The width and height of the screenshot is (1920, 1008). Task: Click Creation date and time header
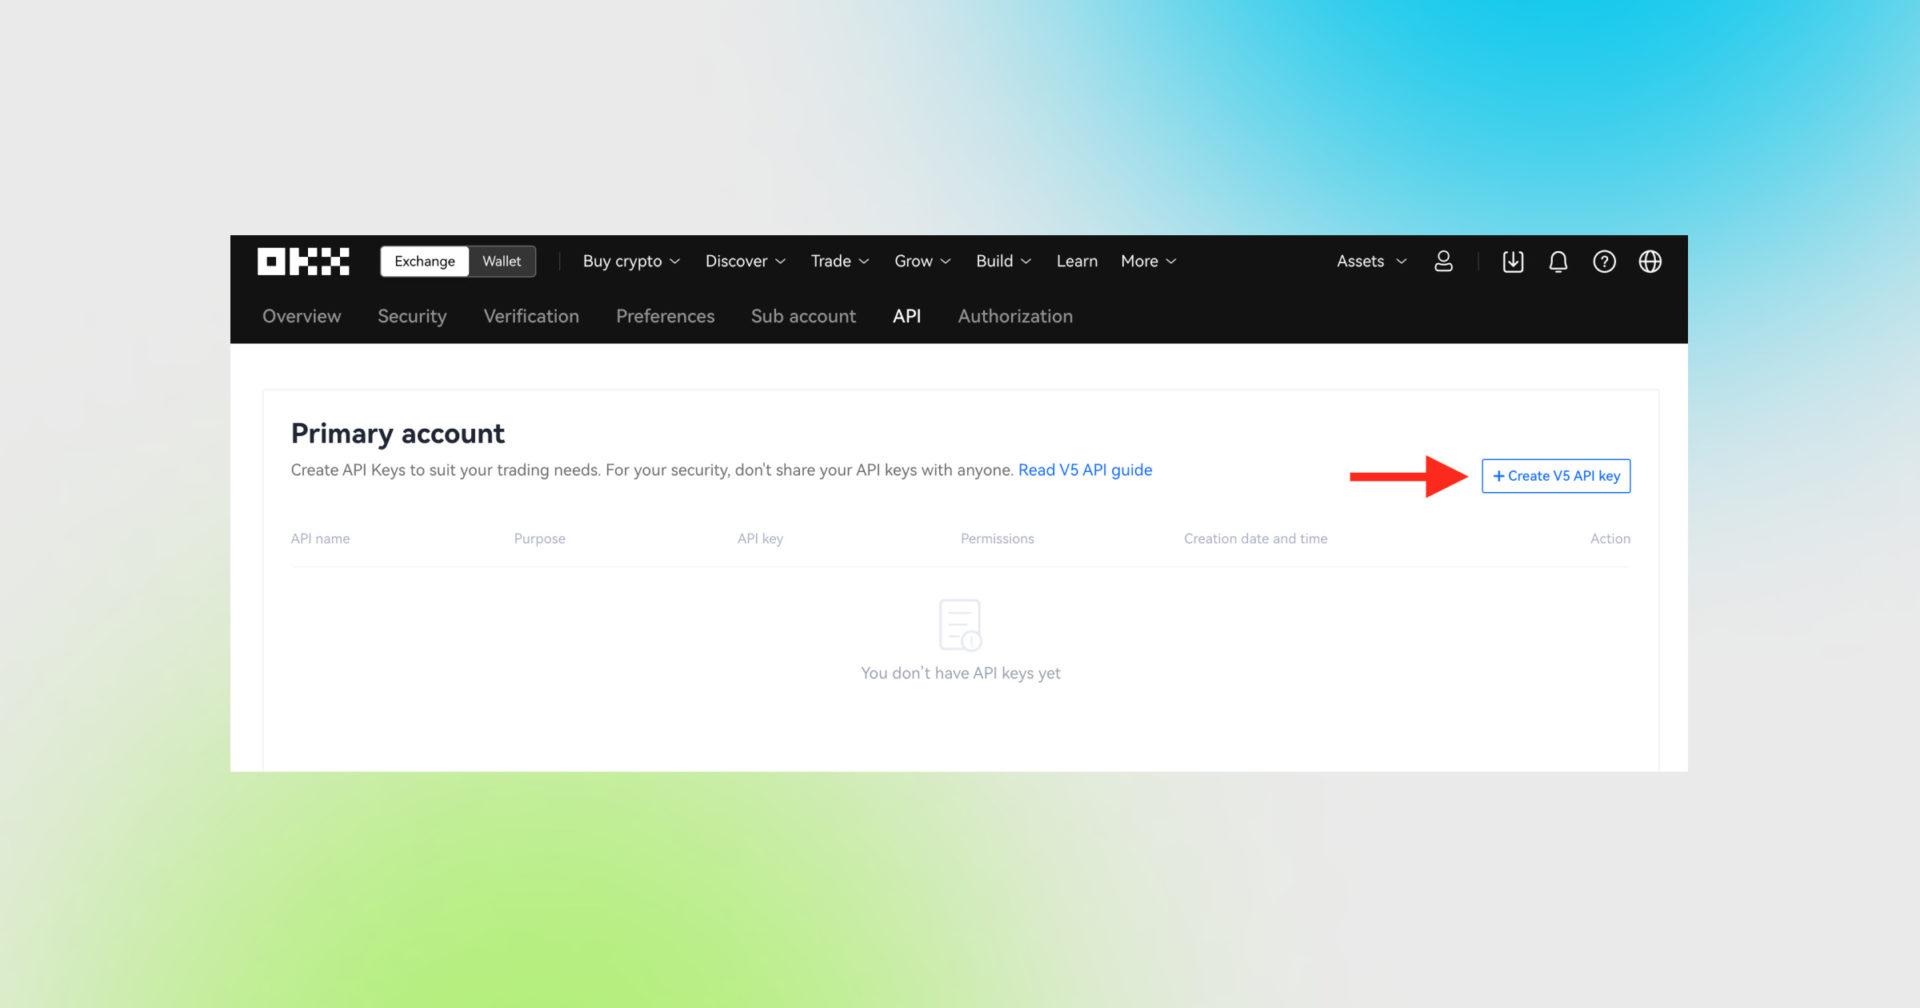click(x=1255, y=538)
